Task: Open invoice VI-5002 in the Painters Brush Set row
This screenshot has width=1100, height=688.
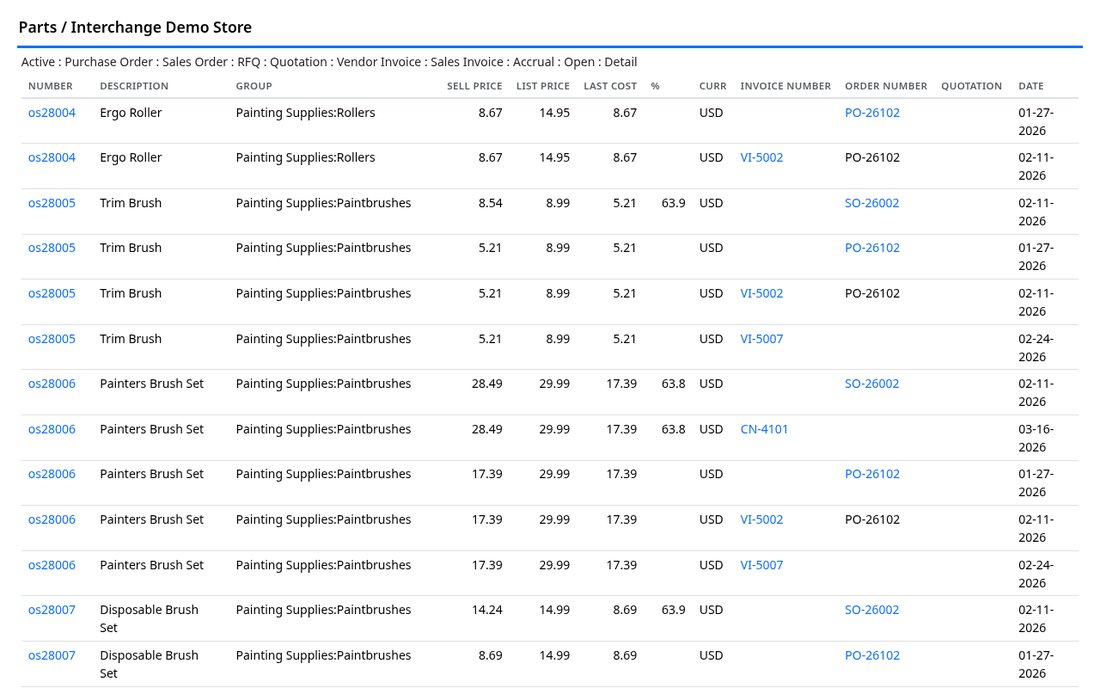Action: coord(762,520)
